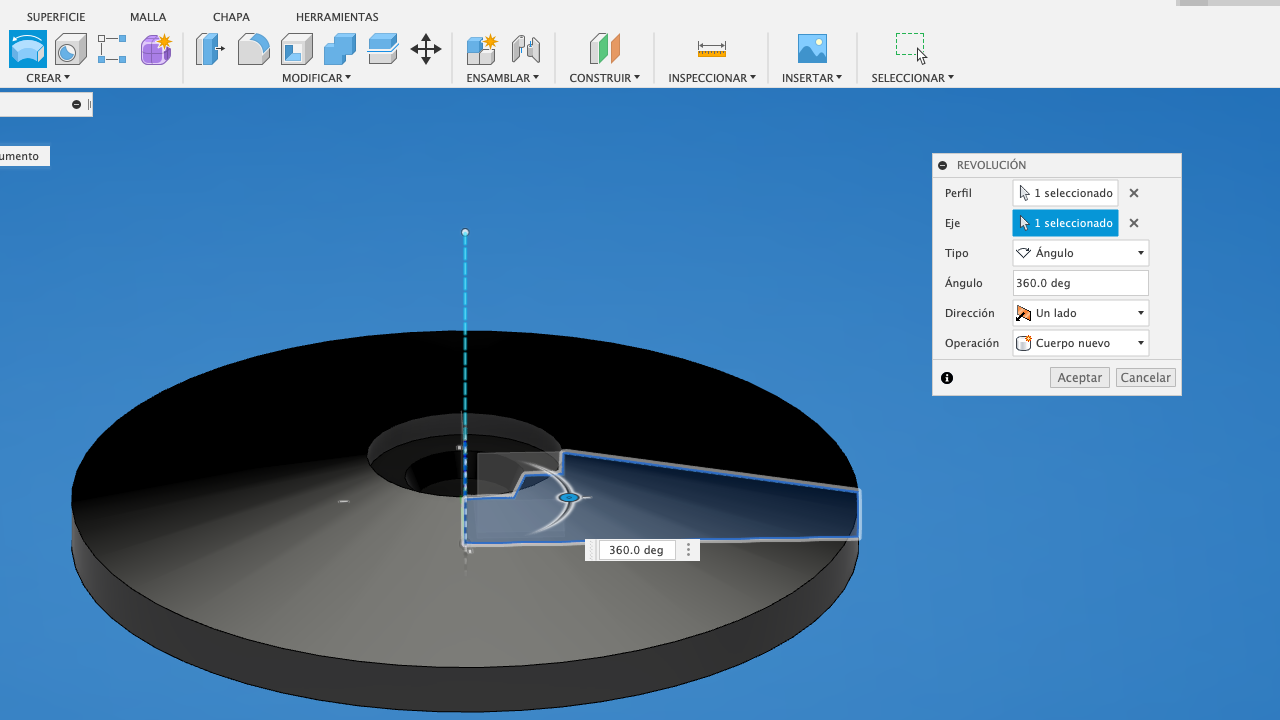
Task: Expand the Dirección dropdown showing Un lado
Action: point(1080,313)
